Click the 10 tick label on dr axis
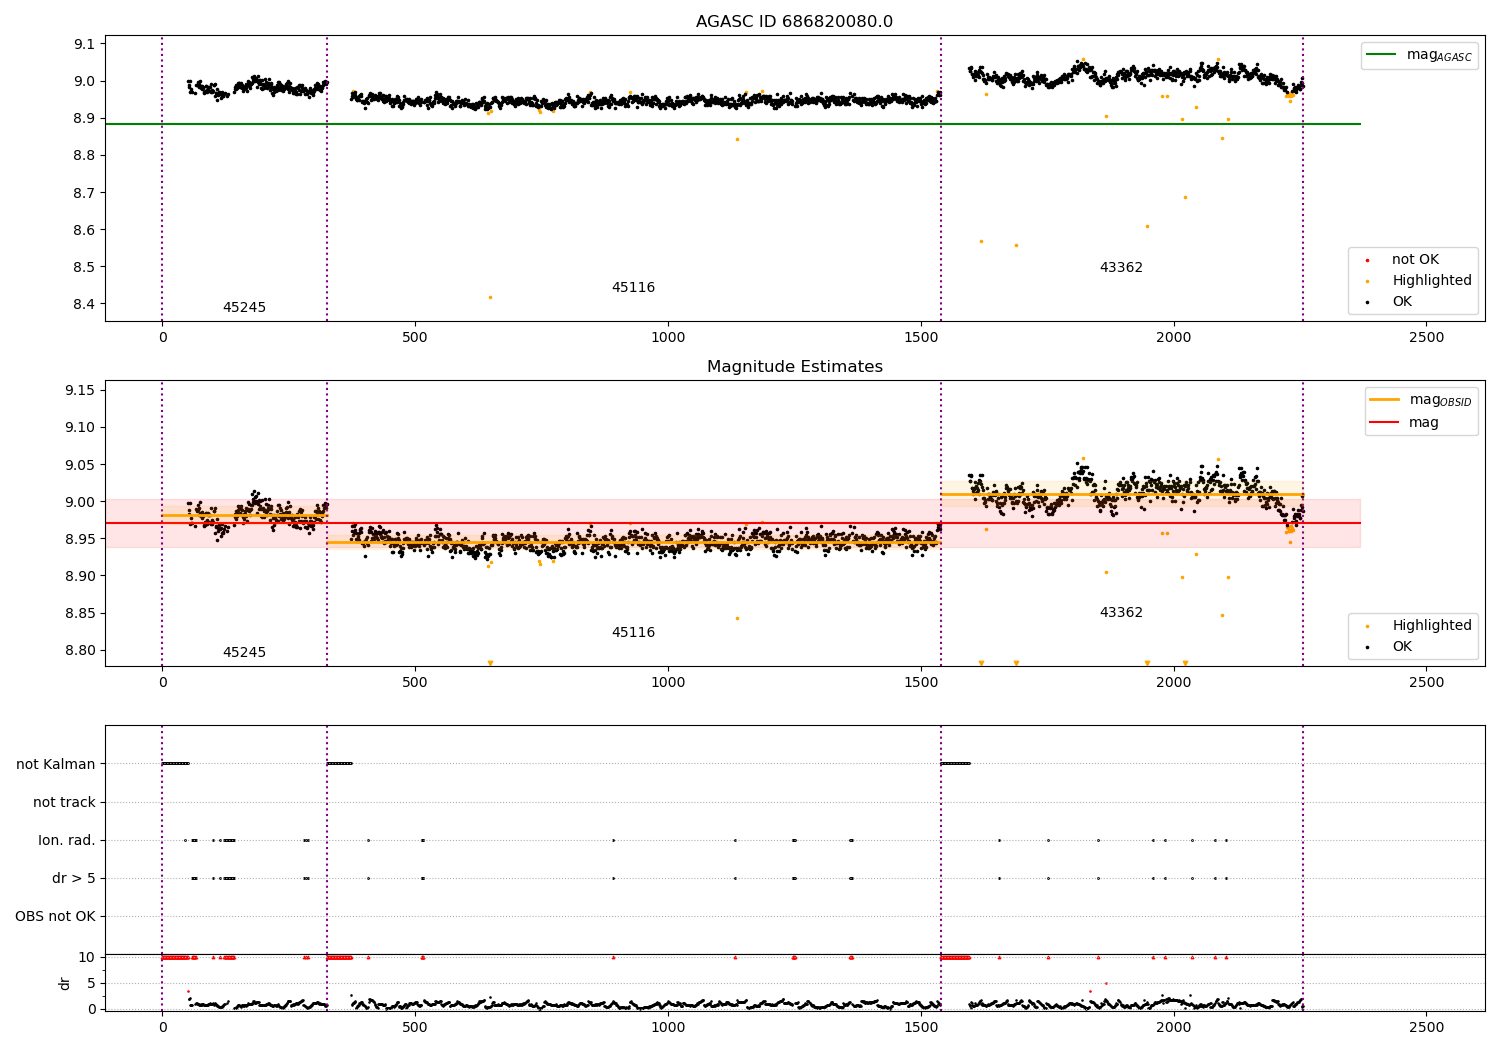 point(87,958)
